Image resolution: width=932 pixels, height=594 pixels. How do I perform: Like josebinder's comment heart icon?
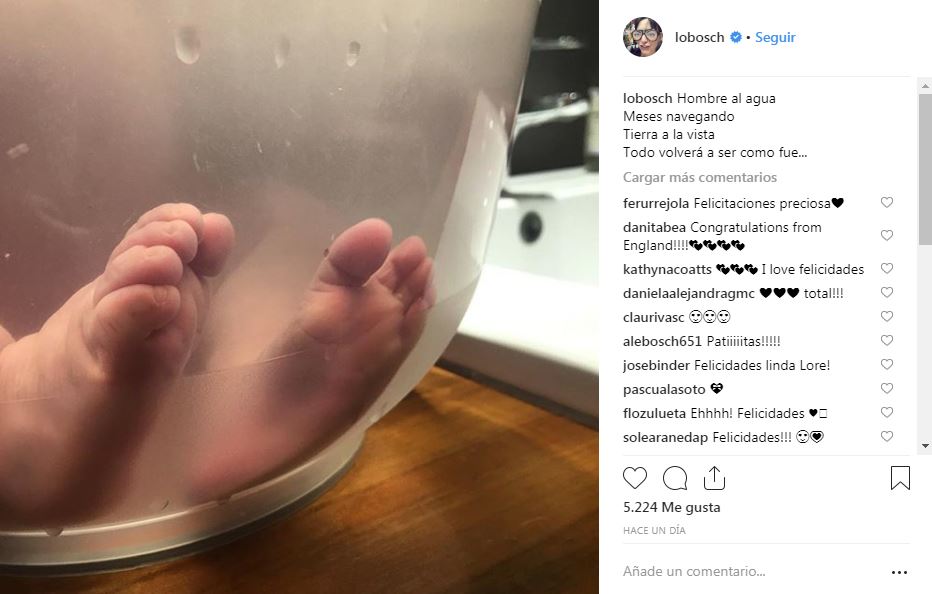click(x=887, y=364)
